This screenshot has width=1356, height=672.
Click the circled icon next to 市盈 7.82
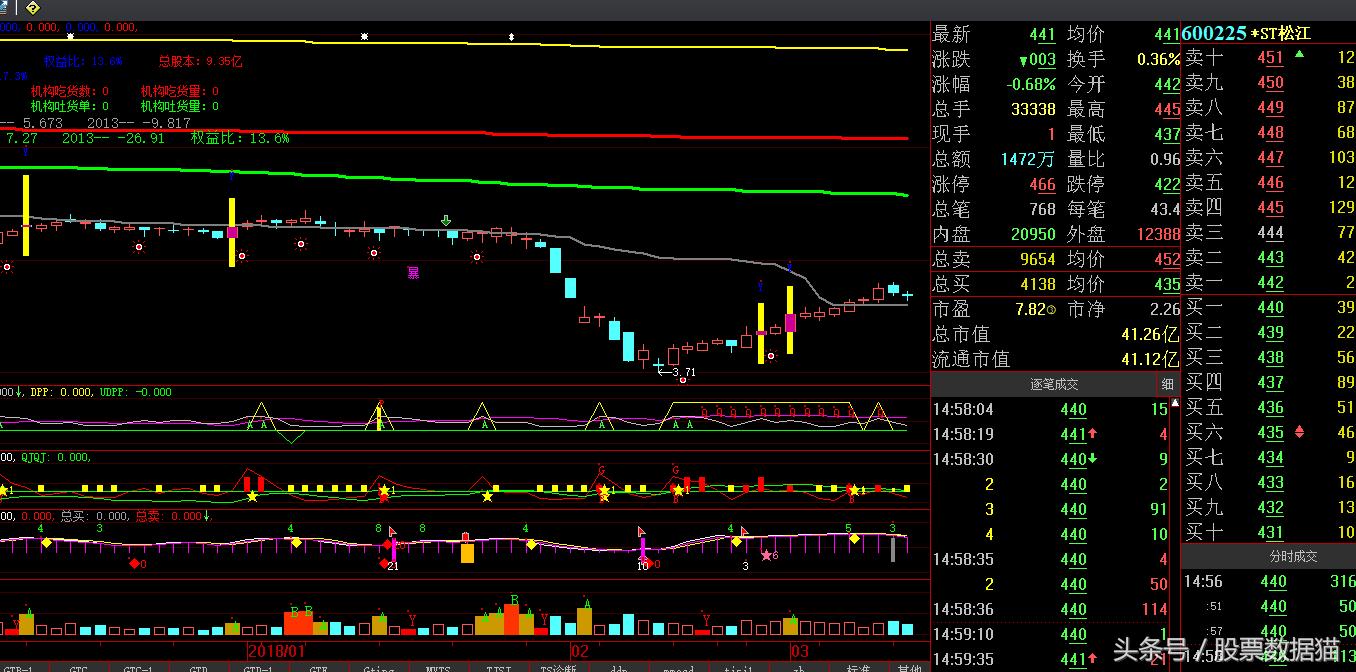[x=1051, y=310]
